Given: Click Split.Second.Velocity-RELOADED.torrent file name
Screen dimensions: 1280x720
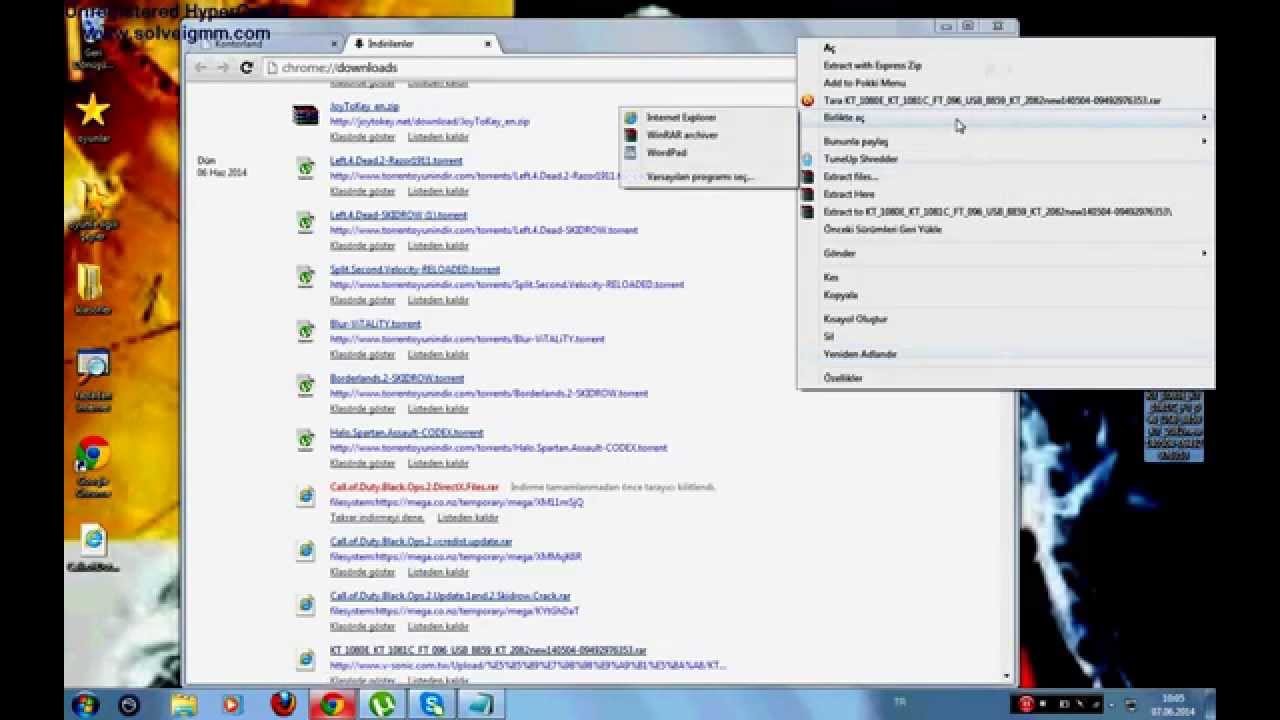Looking at the screenshot, I should [414, 270].
